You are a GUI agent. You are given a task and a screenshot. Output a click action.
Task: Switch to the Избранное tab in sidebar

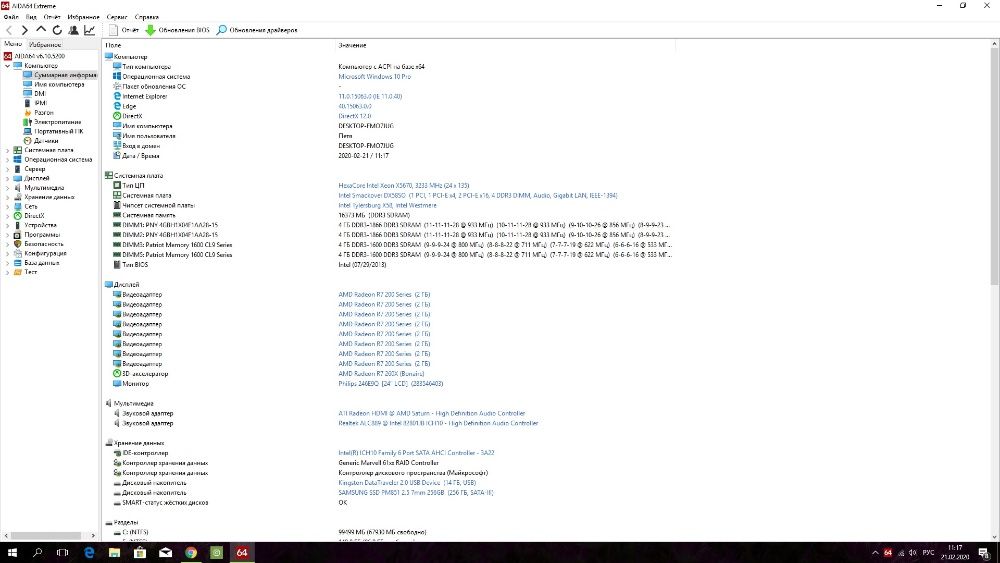click(x=45, y=45)
